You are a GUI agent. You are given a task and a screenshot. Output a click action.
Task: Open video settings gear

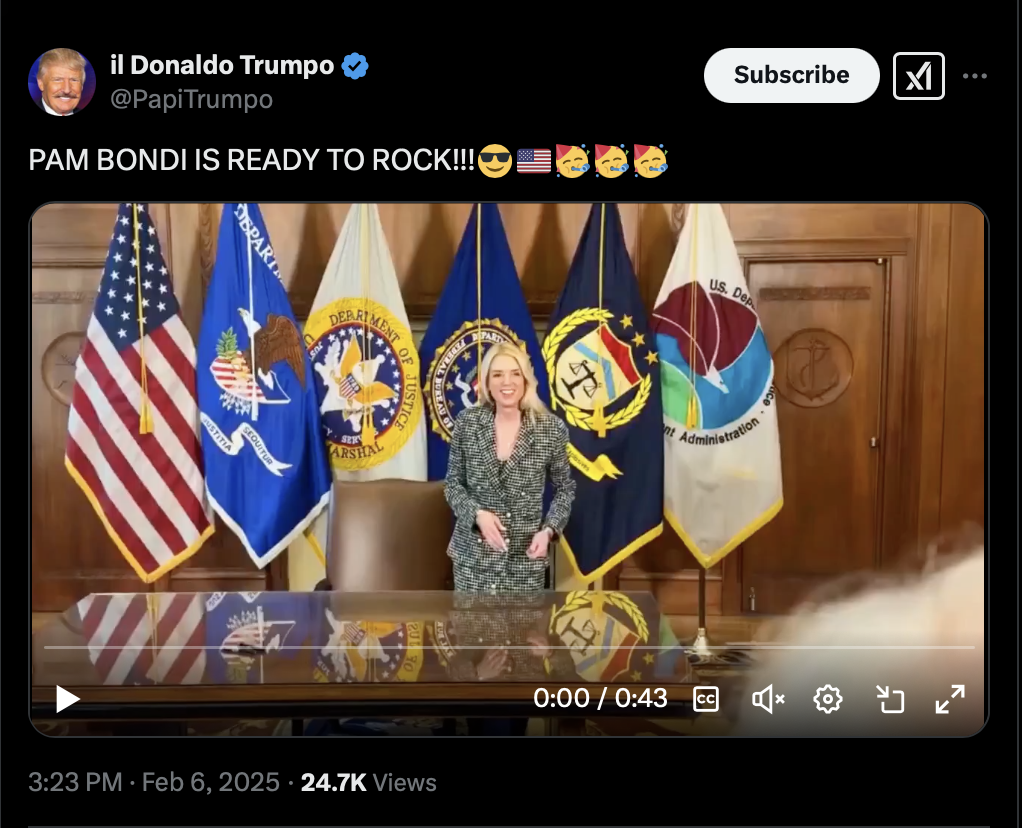pyautogui.click(x=828, y=700)
